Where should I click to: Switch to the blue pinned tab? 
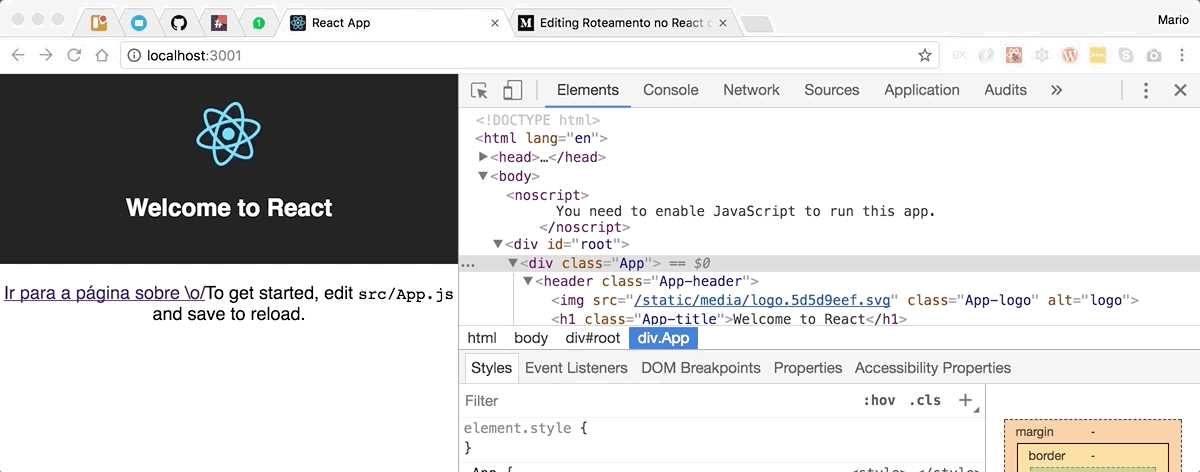(138, 22)
